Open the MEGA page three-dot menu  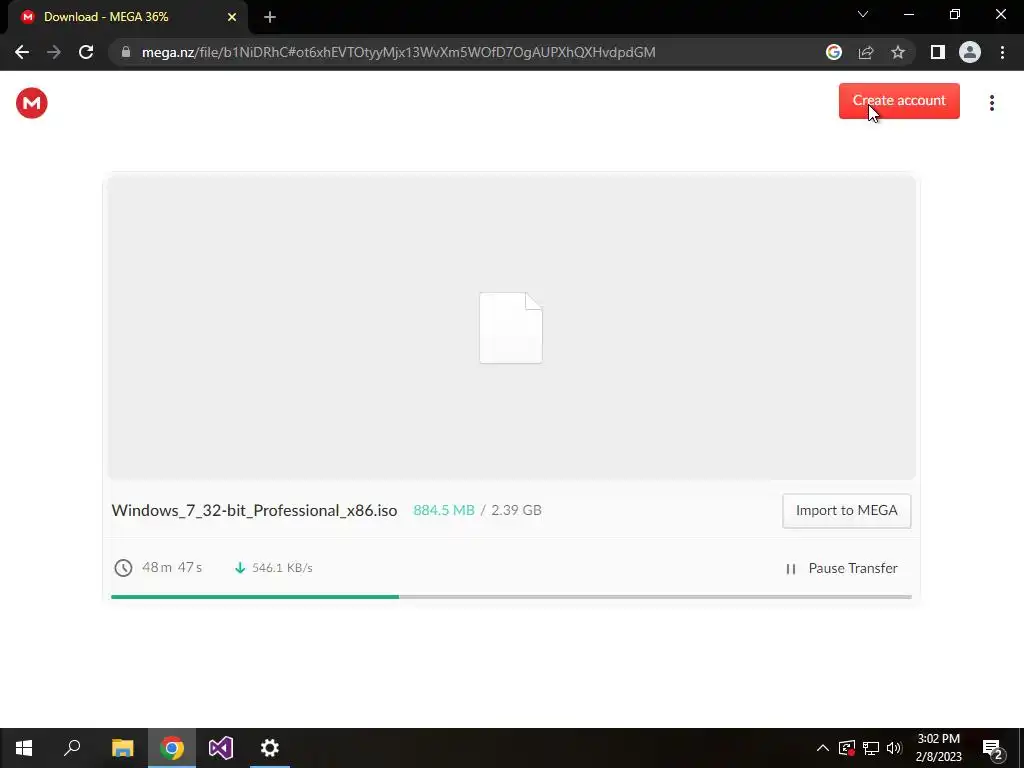click(x=991, y=103)
